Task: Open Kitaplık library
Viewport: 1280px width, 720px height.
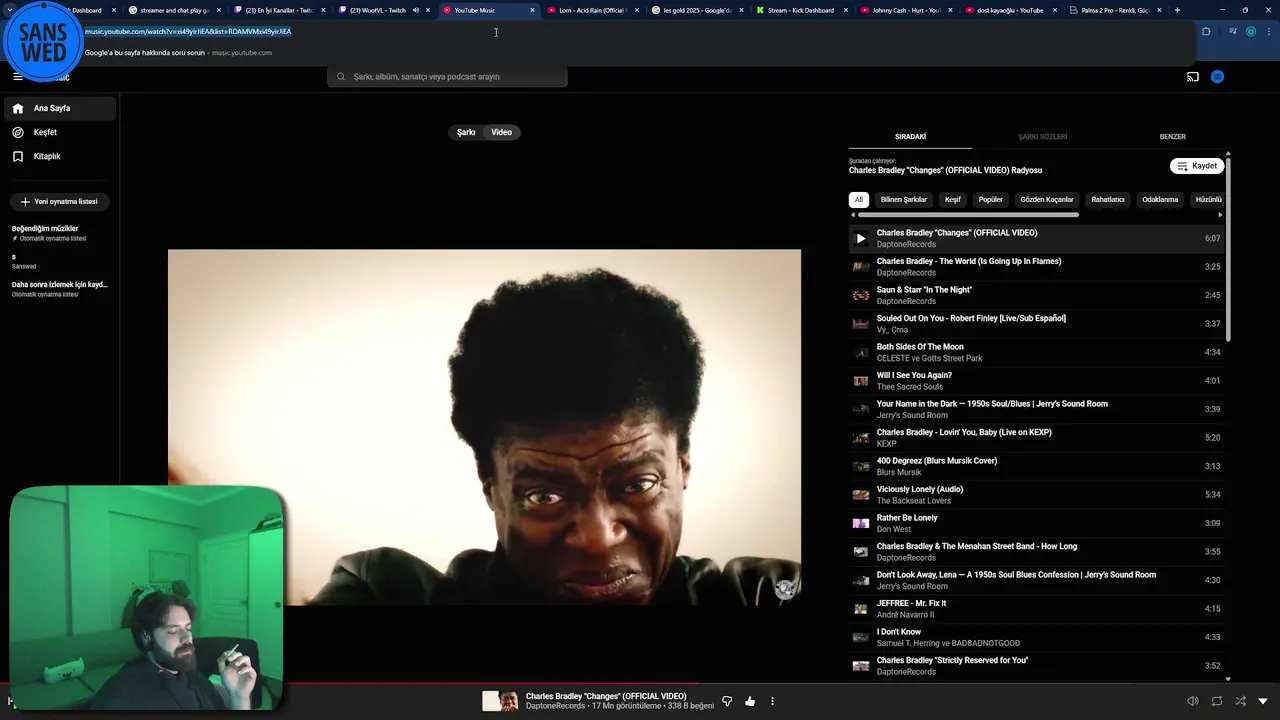Action: (60, 156)
